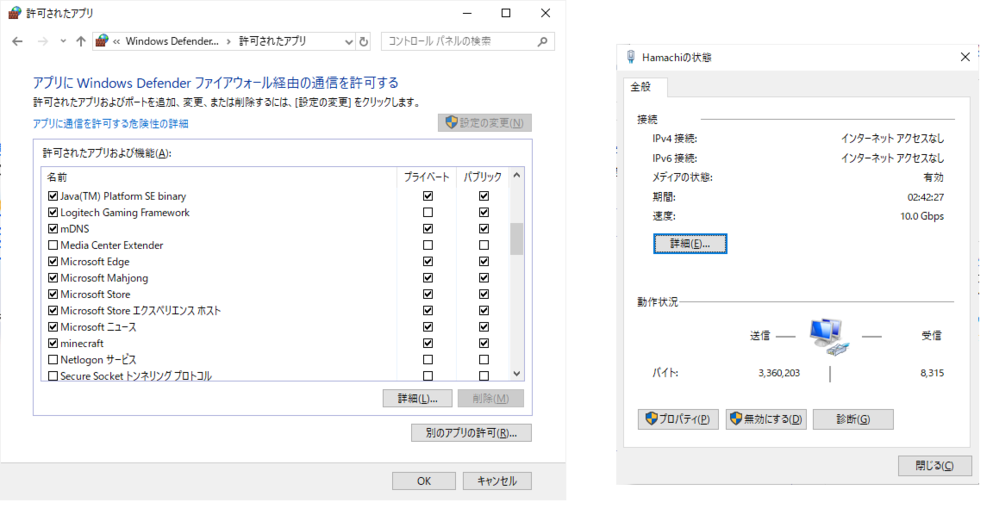Uncheck the minecraft name checkbox
Viewport: 999px width, 521px height.
click(53, 343)
